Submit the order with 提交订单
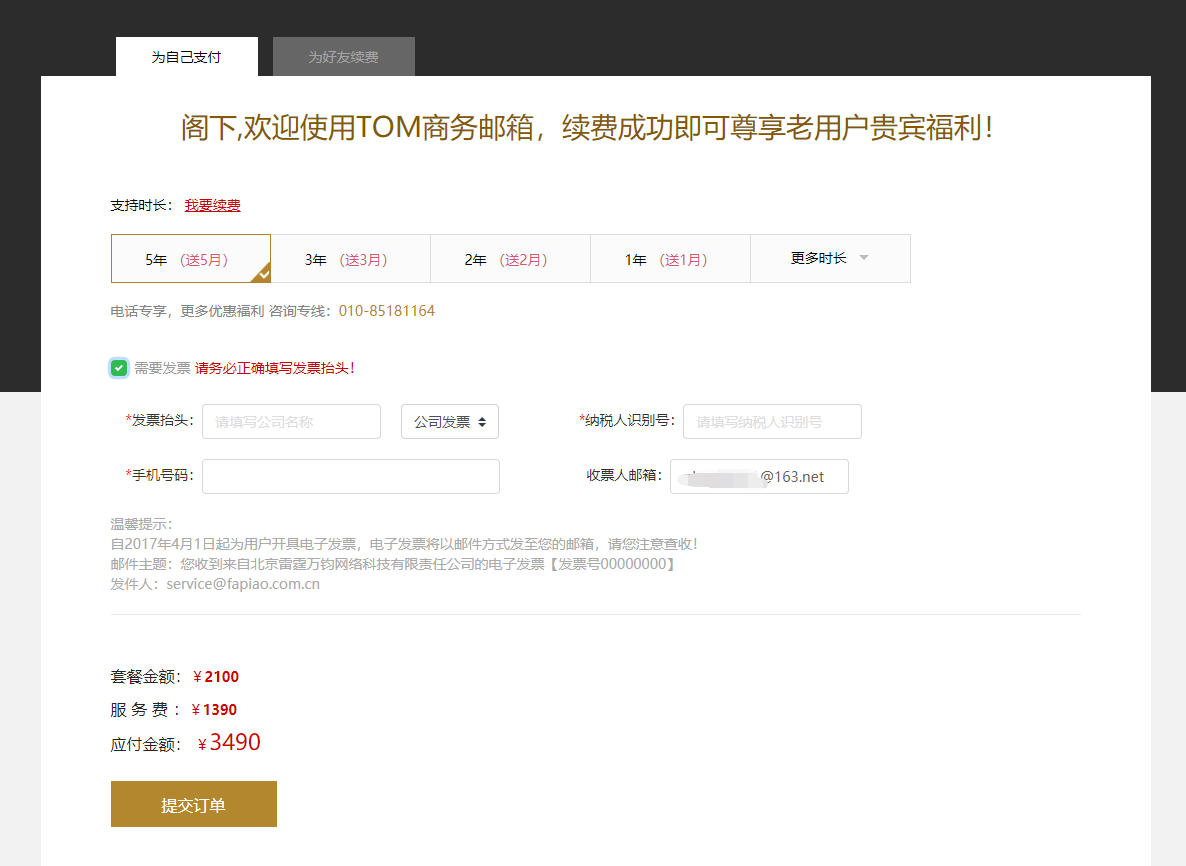 pos(194,804)
